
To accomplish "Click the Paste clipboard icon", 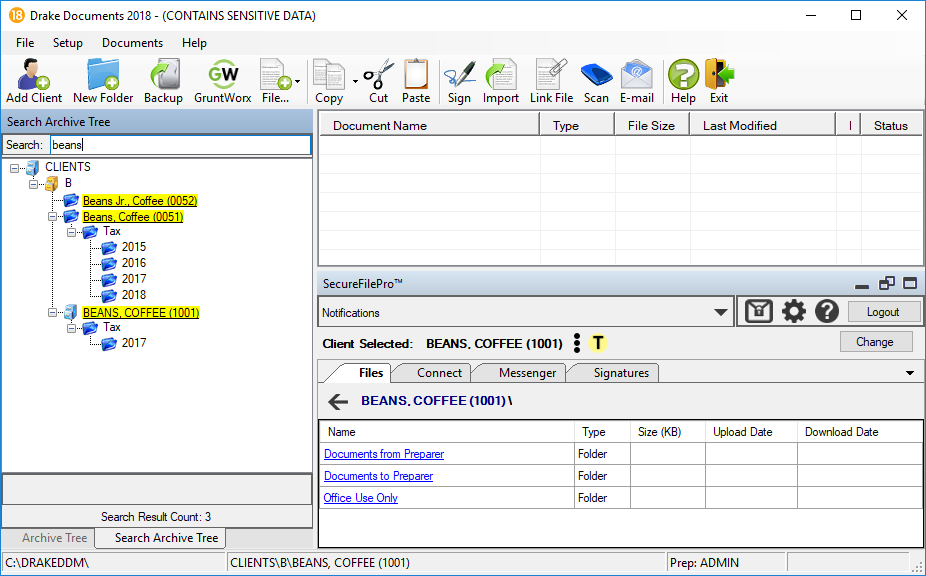I will 416,81.
